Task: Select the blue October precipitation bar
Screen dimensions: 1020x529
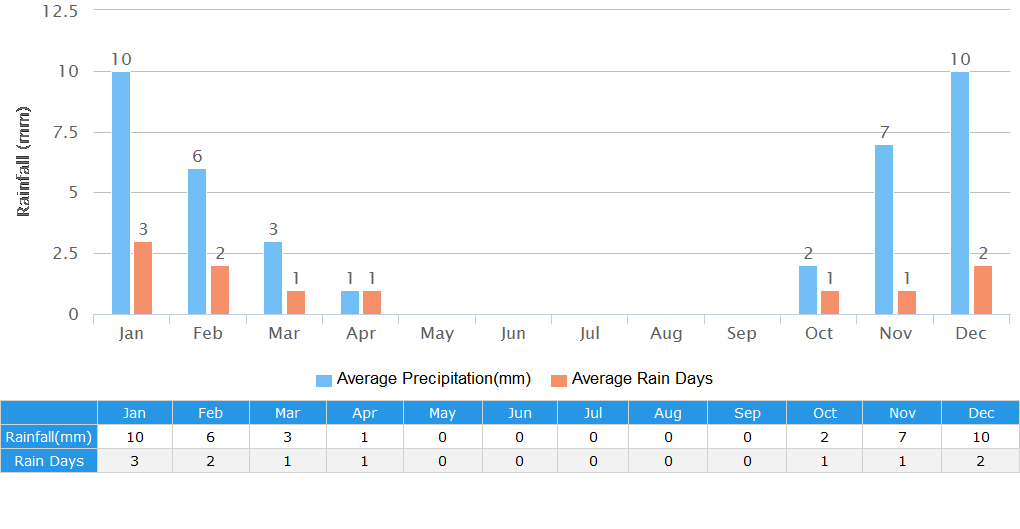Action: 808,290
